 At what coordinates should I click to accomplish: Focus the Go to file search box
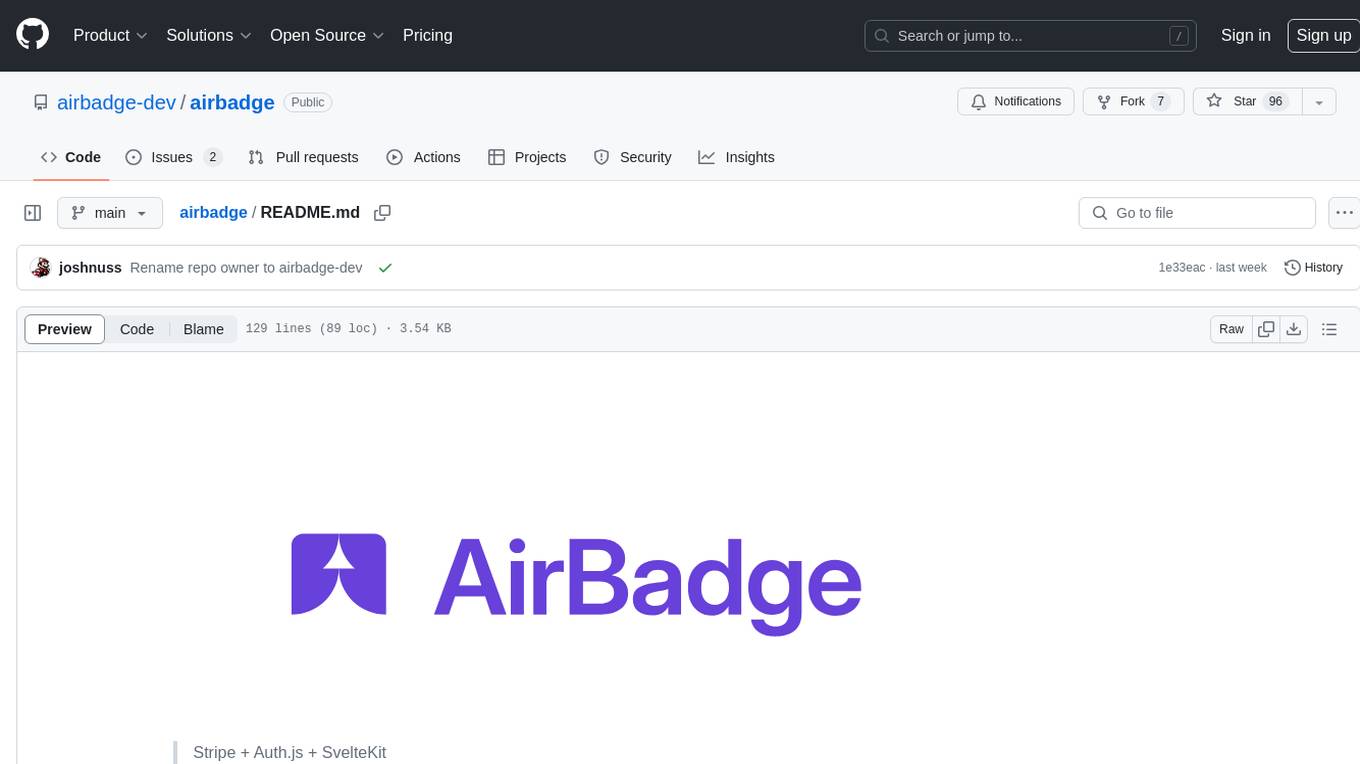(1197, 213)
